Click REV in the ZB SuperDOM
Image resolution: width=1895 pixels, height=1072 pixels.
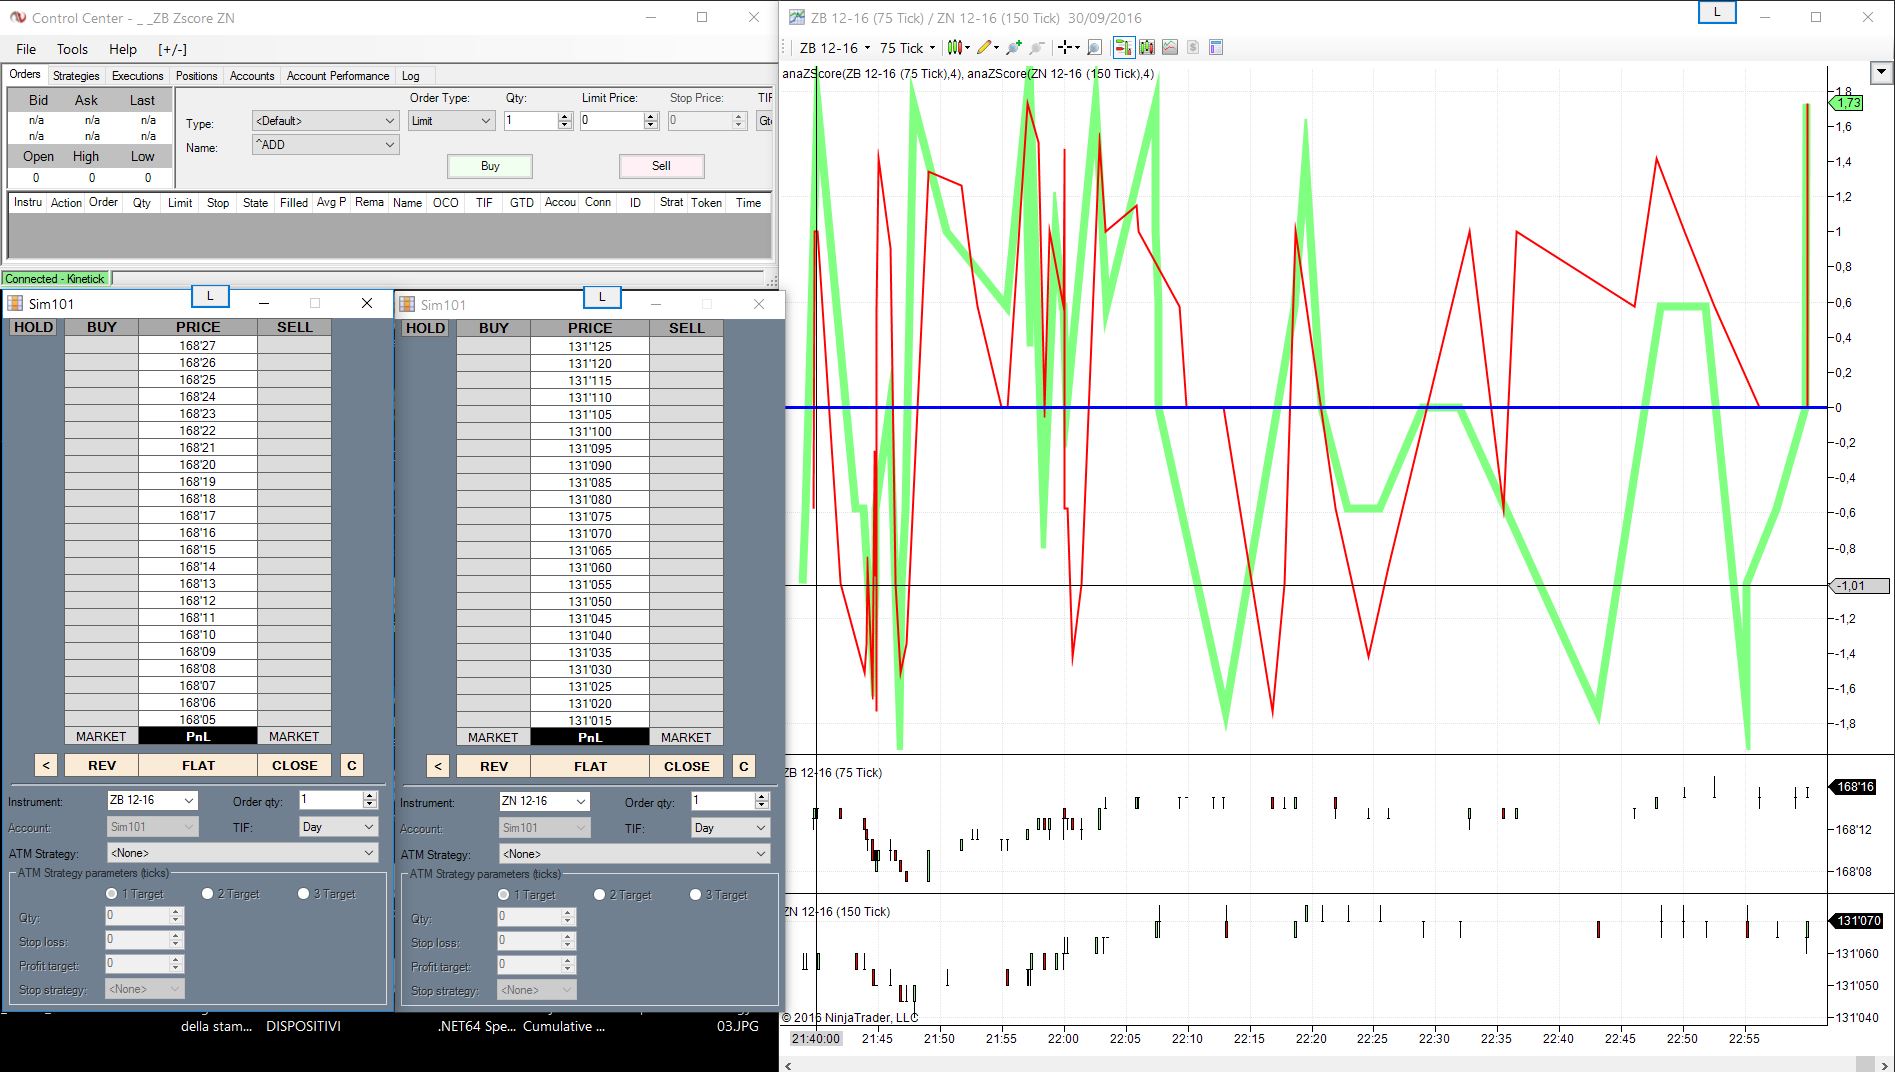[x=102, y=765]
